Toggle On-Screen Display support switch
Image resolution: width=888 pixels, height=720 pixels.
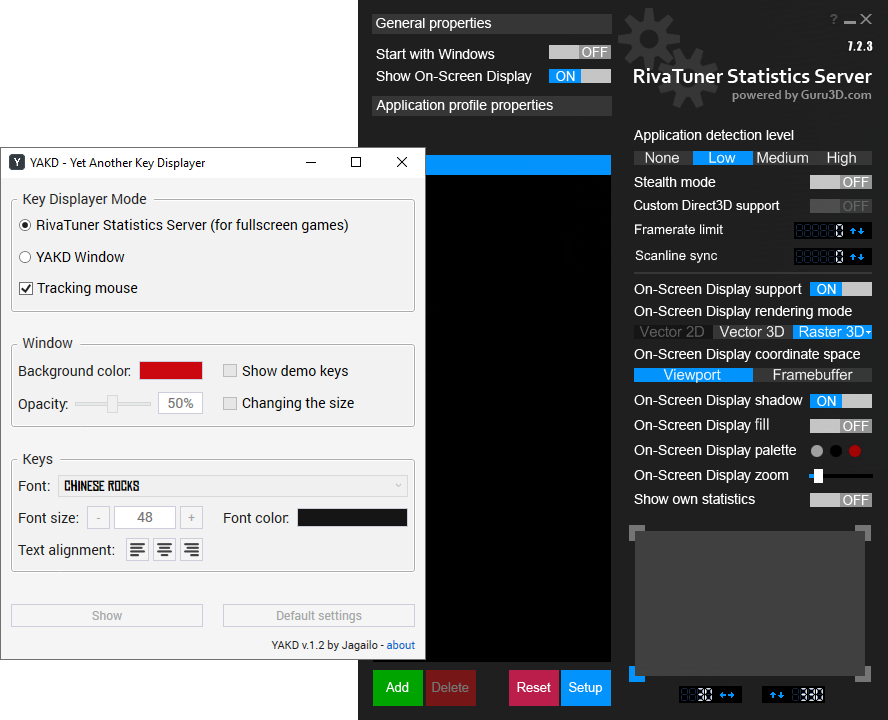click(840, 289)
